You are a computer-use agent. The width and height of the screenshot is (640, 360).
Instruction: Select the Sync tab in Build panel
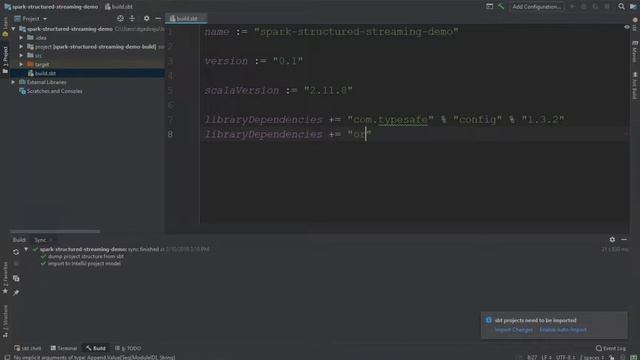pyautogui.click(x=40, y=240)
